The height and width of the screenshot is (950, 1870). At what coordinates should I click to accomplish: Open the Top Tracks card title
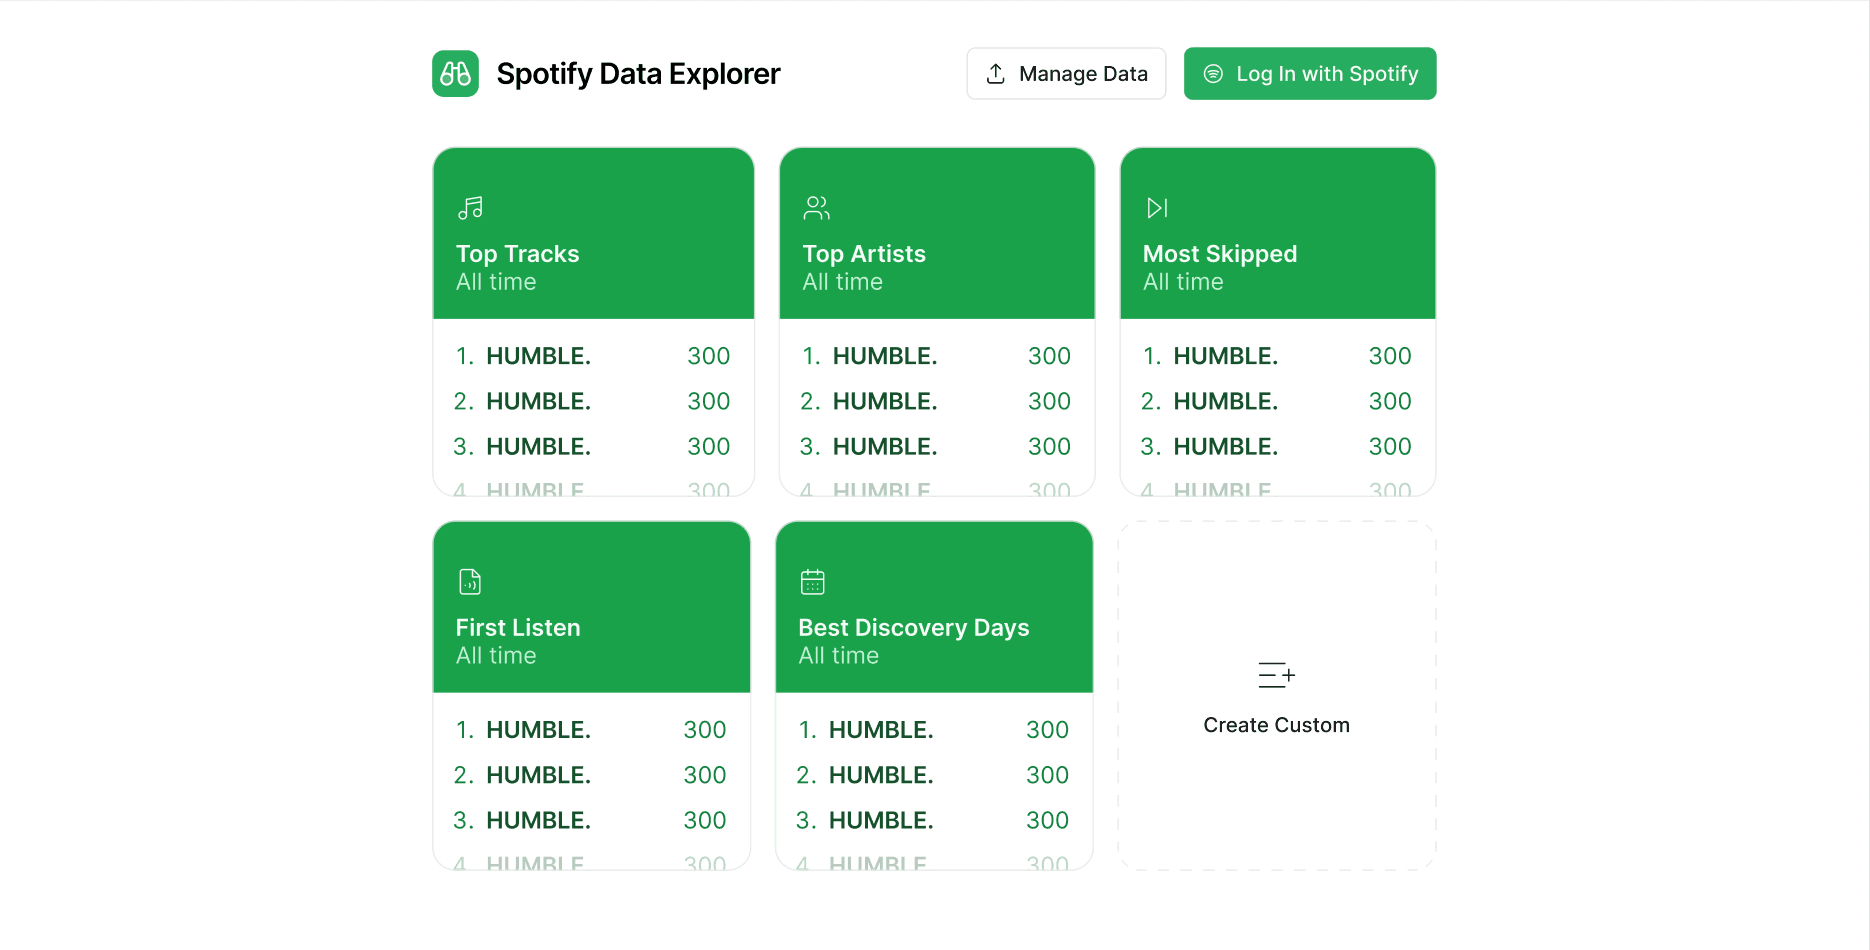pos(518,254)
